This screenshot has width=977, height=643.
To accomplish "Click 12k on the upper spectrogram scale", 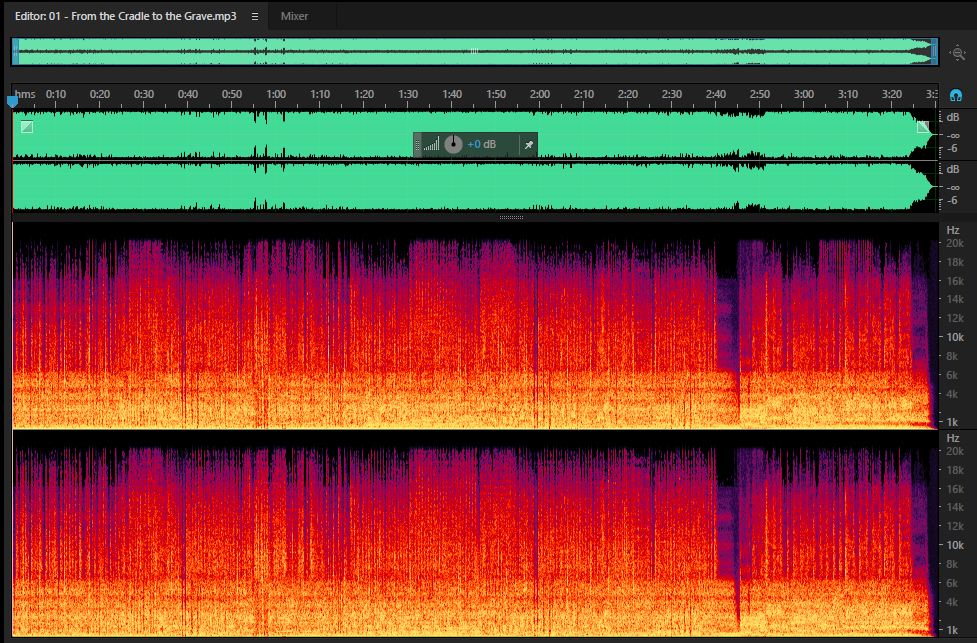I will [955, 318].
